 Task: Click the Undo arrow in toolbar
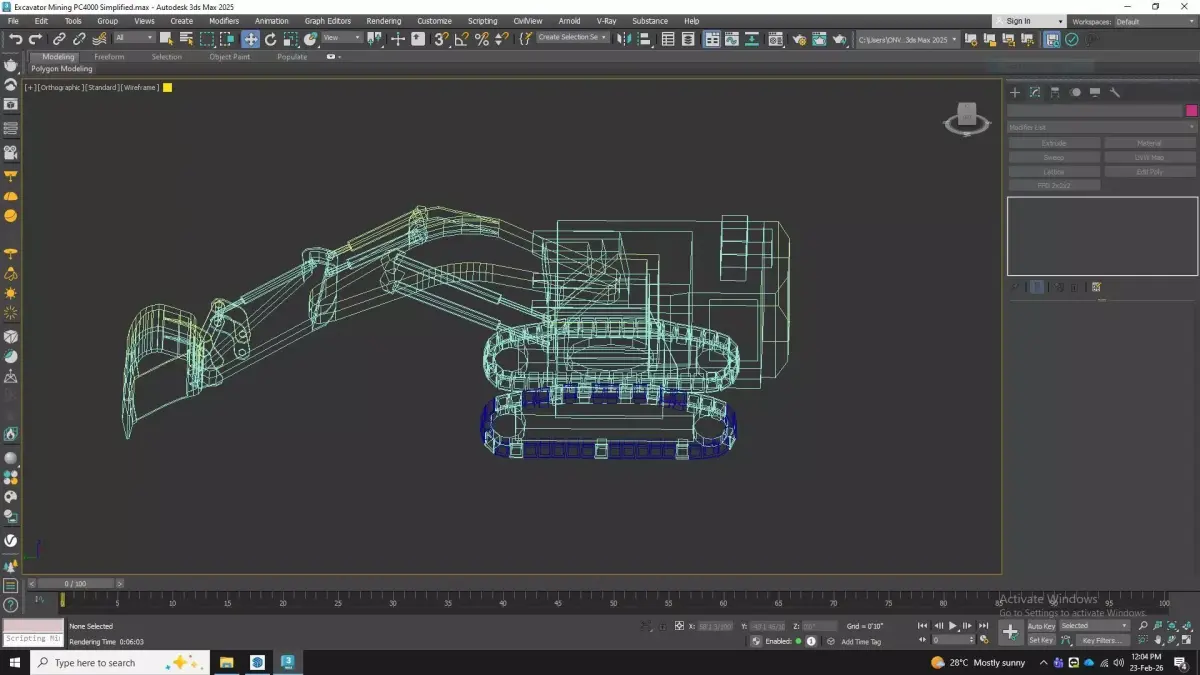(15, 39)
